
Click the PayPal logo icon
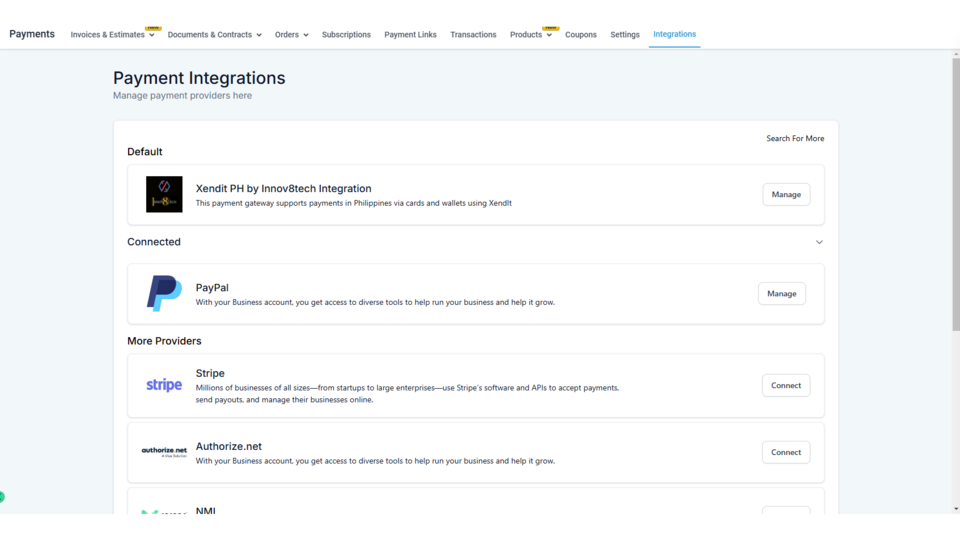(164, 293)
